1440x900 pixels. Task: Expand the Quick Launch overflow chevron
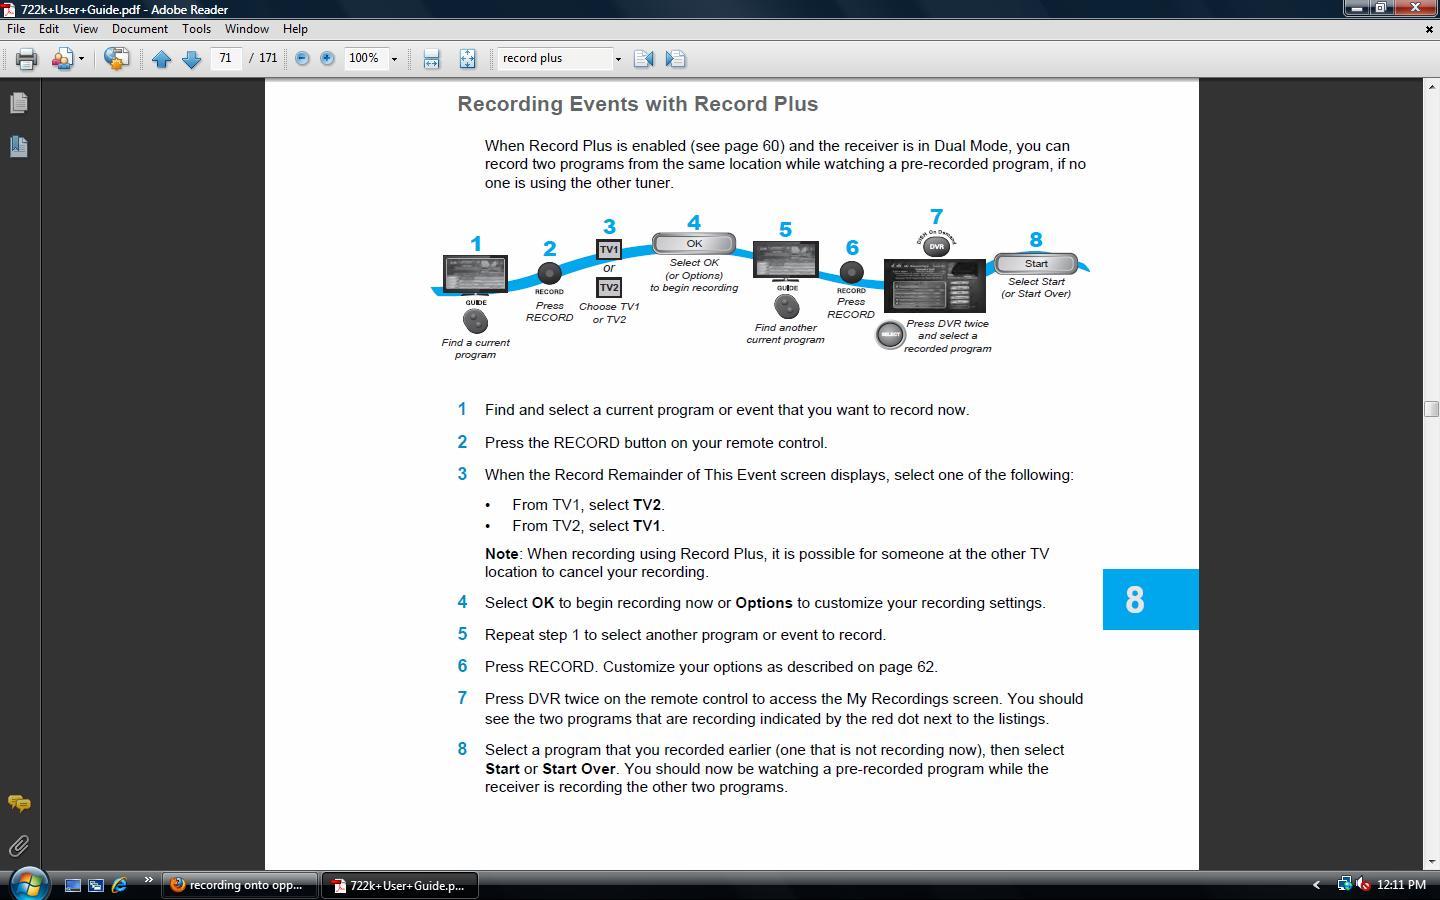tap(148, 881)
